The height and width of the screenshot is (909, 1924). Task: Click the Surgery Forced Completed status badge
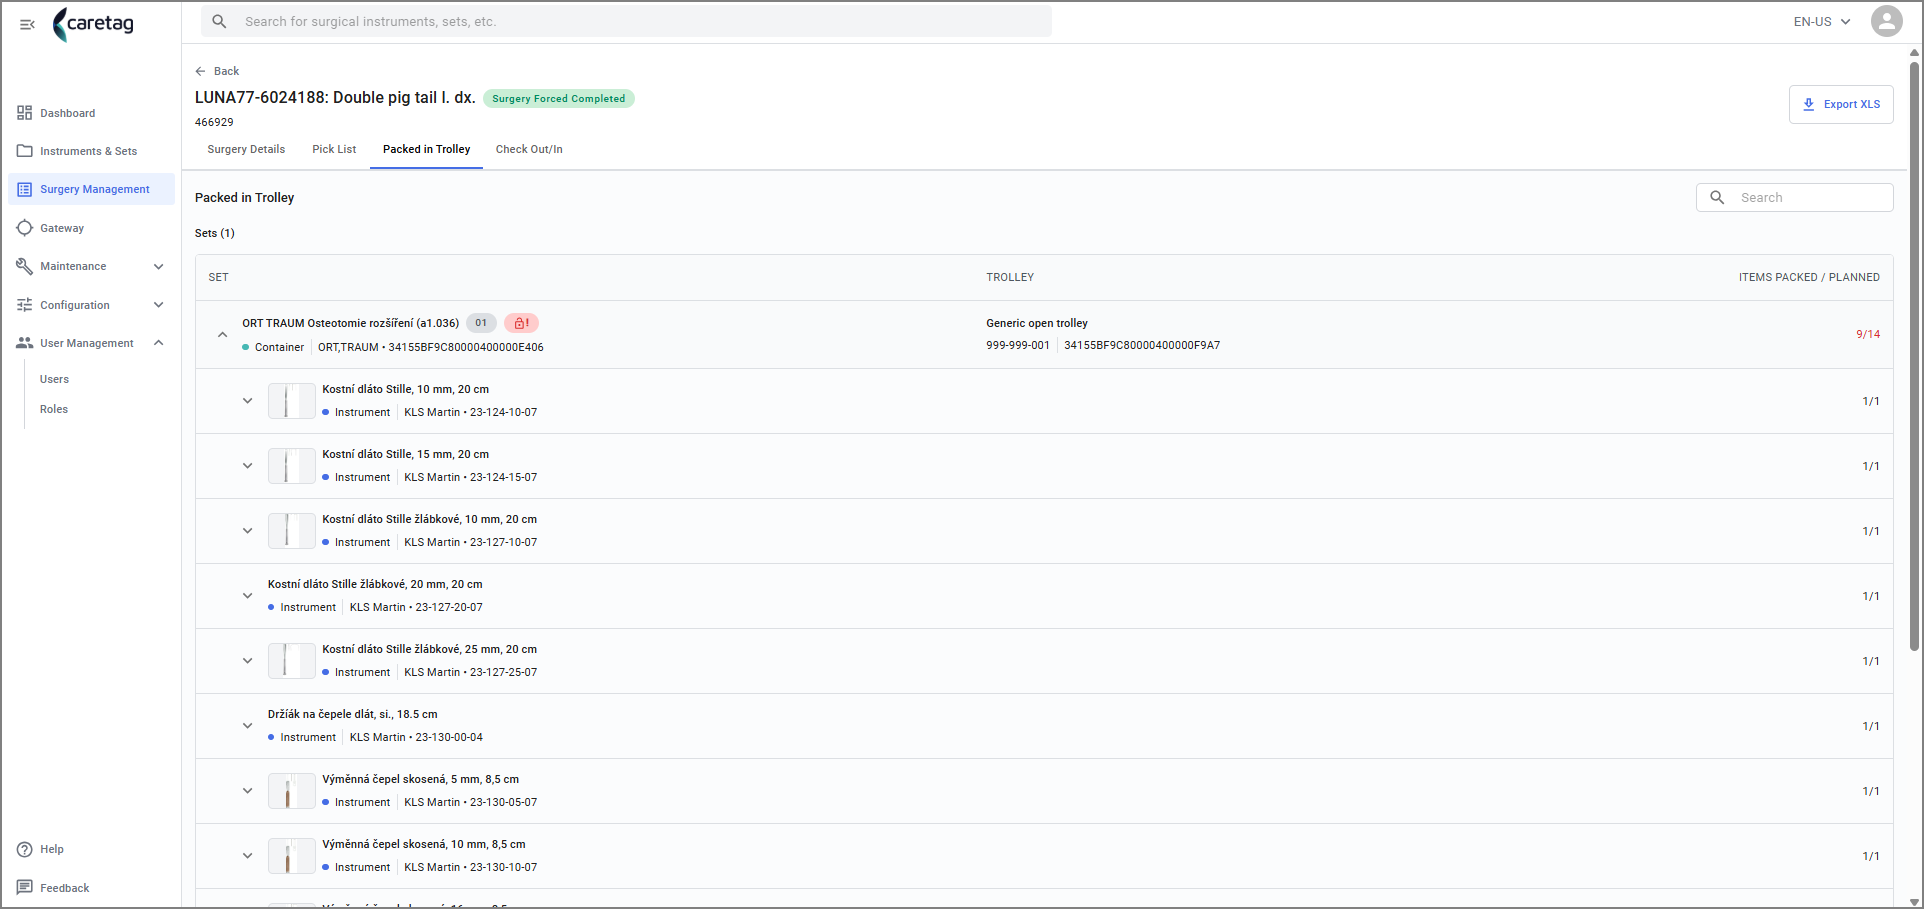(558, 98)
